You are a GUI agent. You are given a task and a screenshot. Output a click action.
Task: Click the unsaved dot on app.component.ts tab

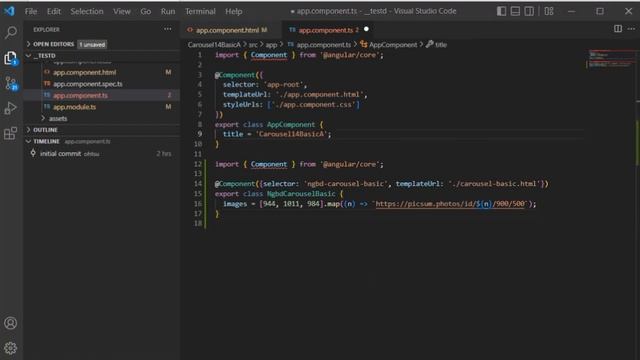tap(366, 29)
